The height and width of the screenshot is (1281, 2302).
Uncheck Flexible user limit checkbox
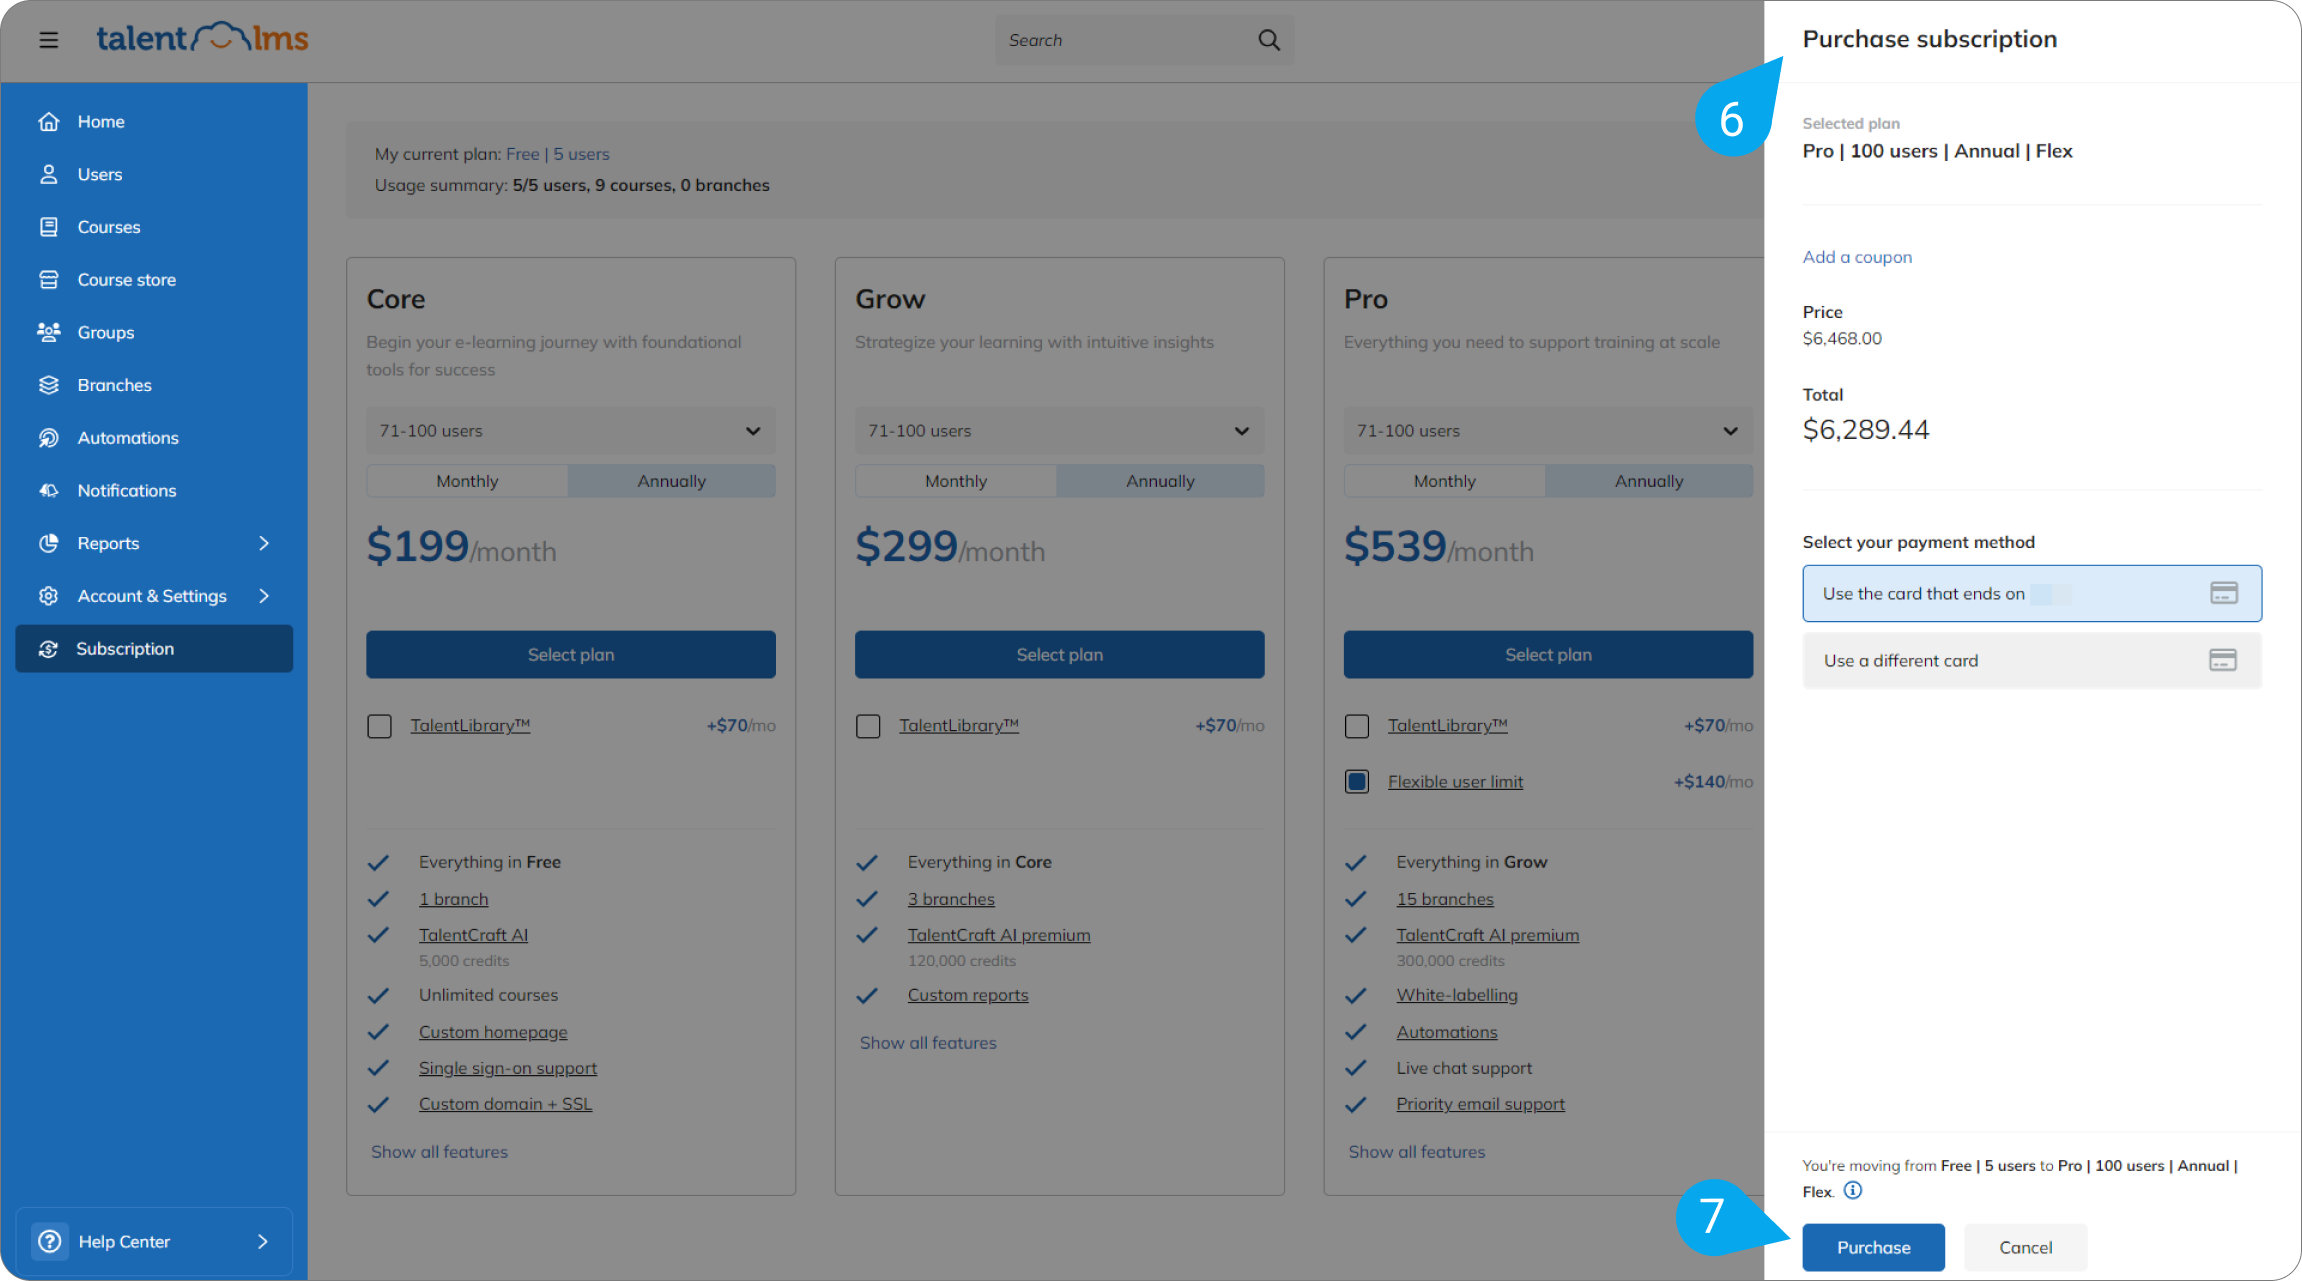[1357, 782]
